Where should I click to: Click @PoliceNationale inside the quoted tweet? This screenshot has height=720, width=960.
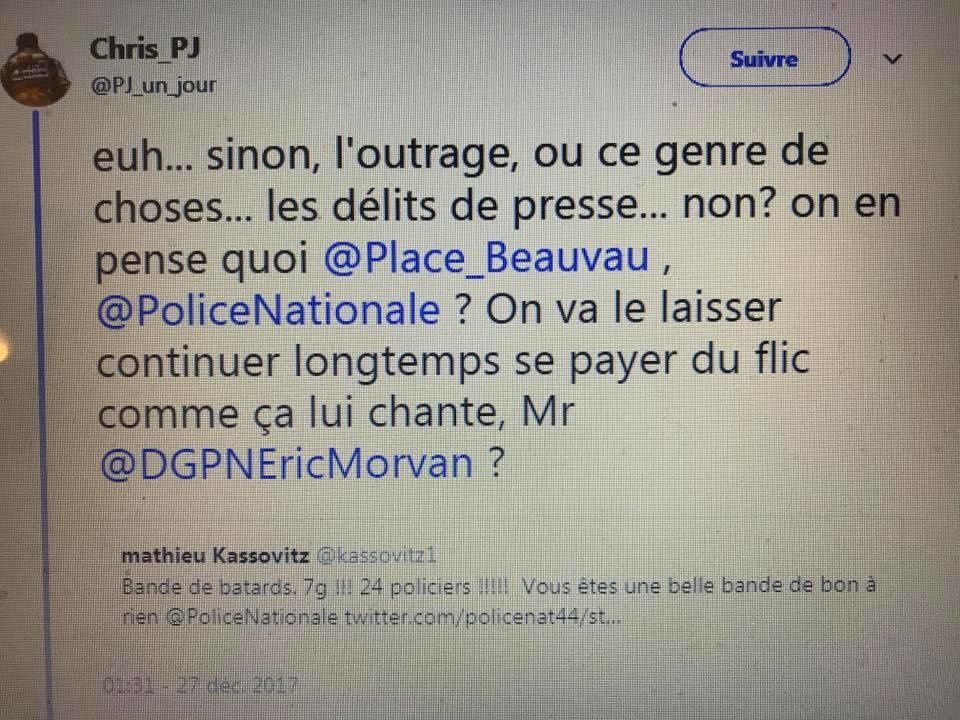tap(252, 617)
